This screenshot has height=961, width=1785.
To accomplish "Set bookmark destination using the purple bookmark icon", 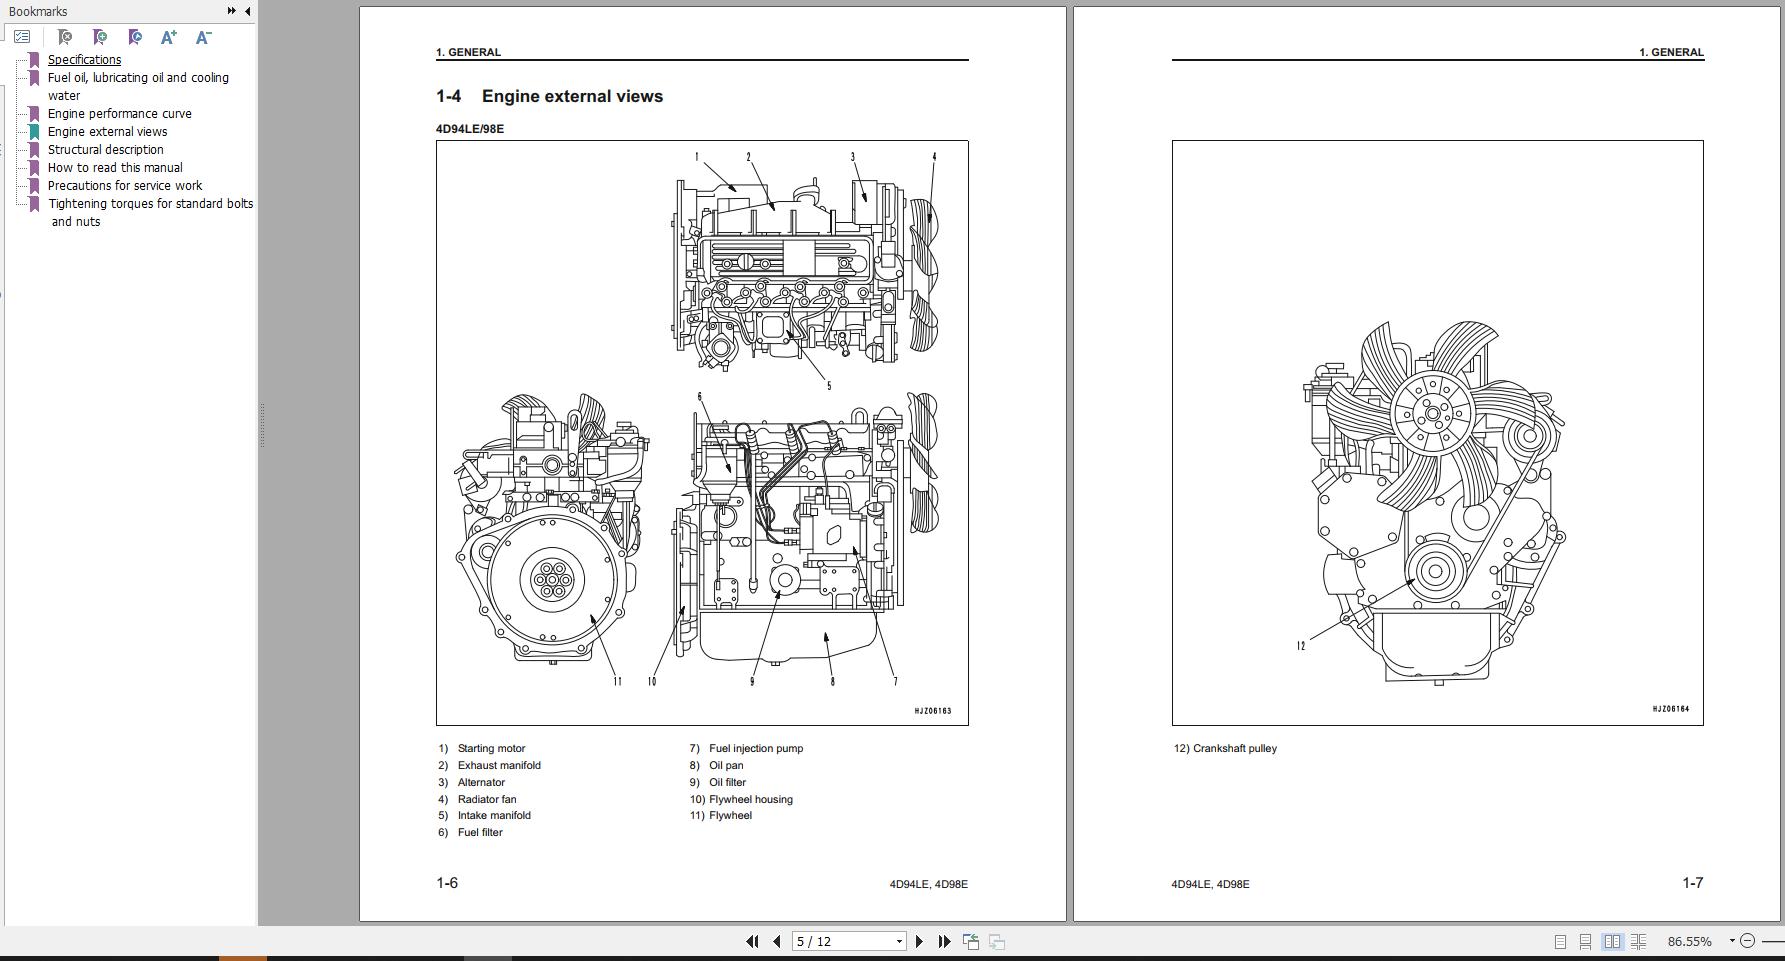I will [135, 37].
